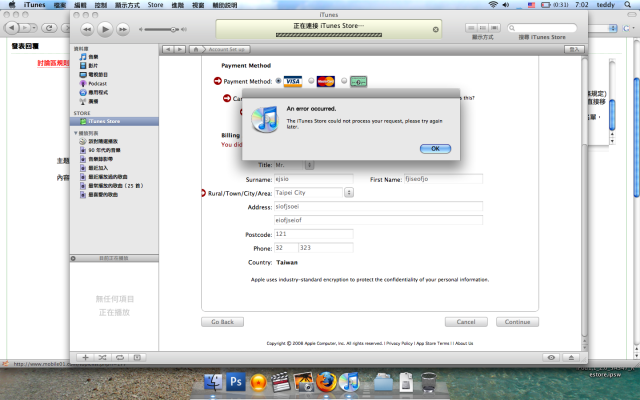Open the iTunes application menu
The width and height of the screenshot is (640, 400).
tap(34, 5)
